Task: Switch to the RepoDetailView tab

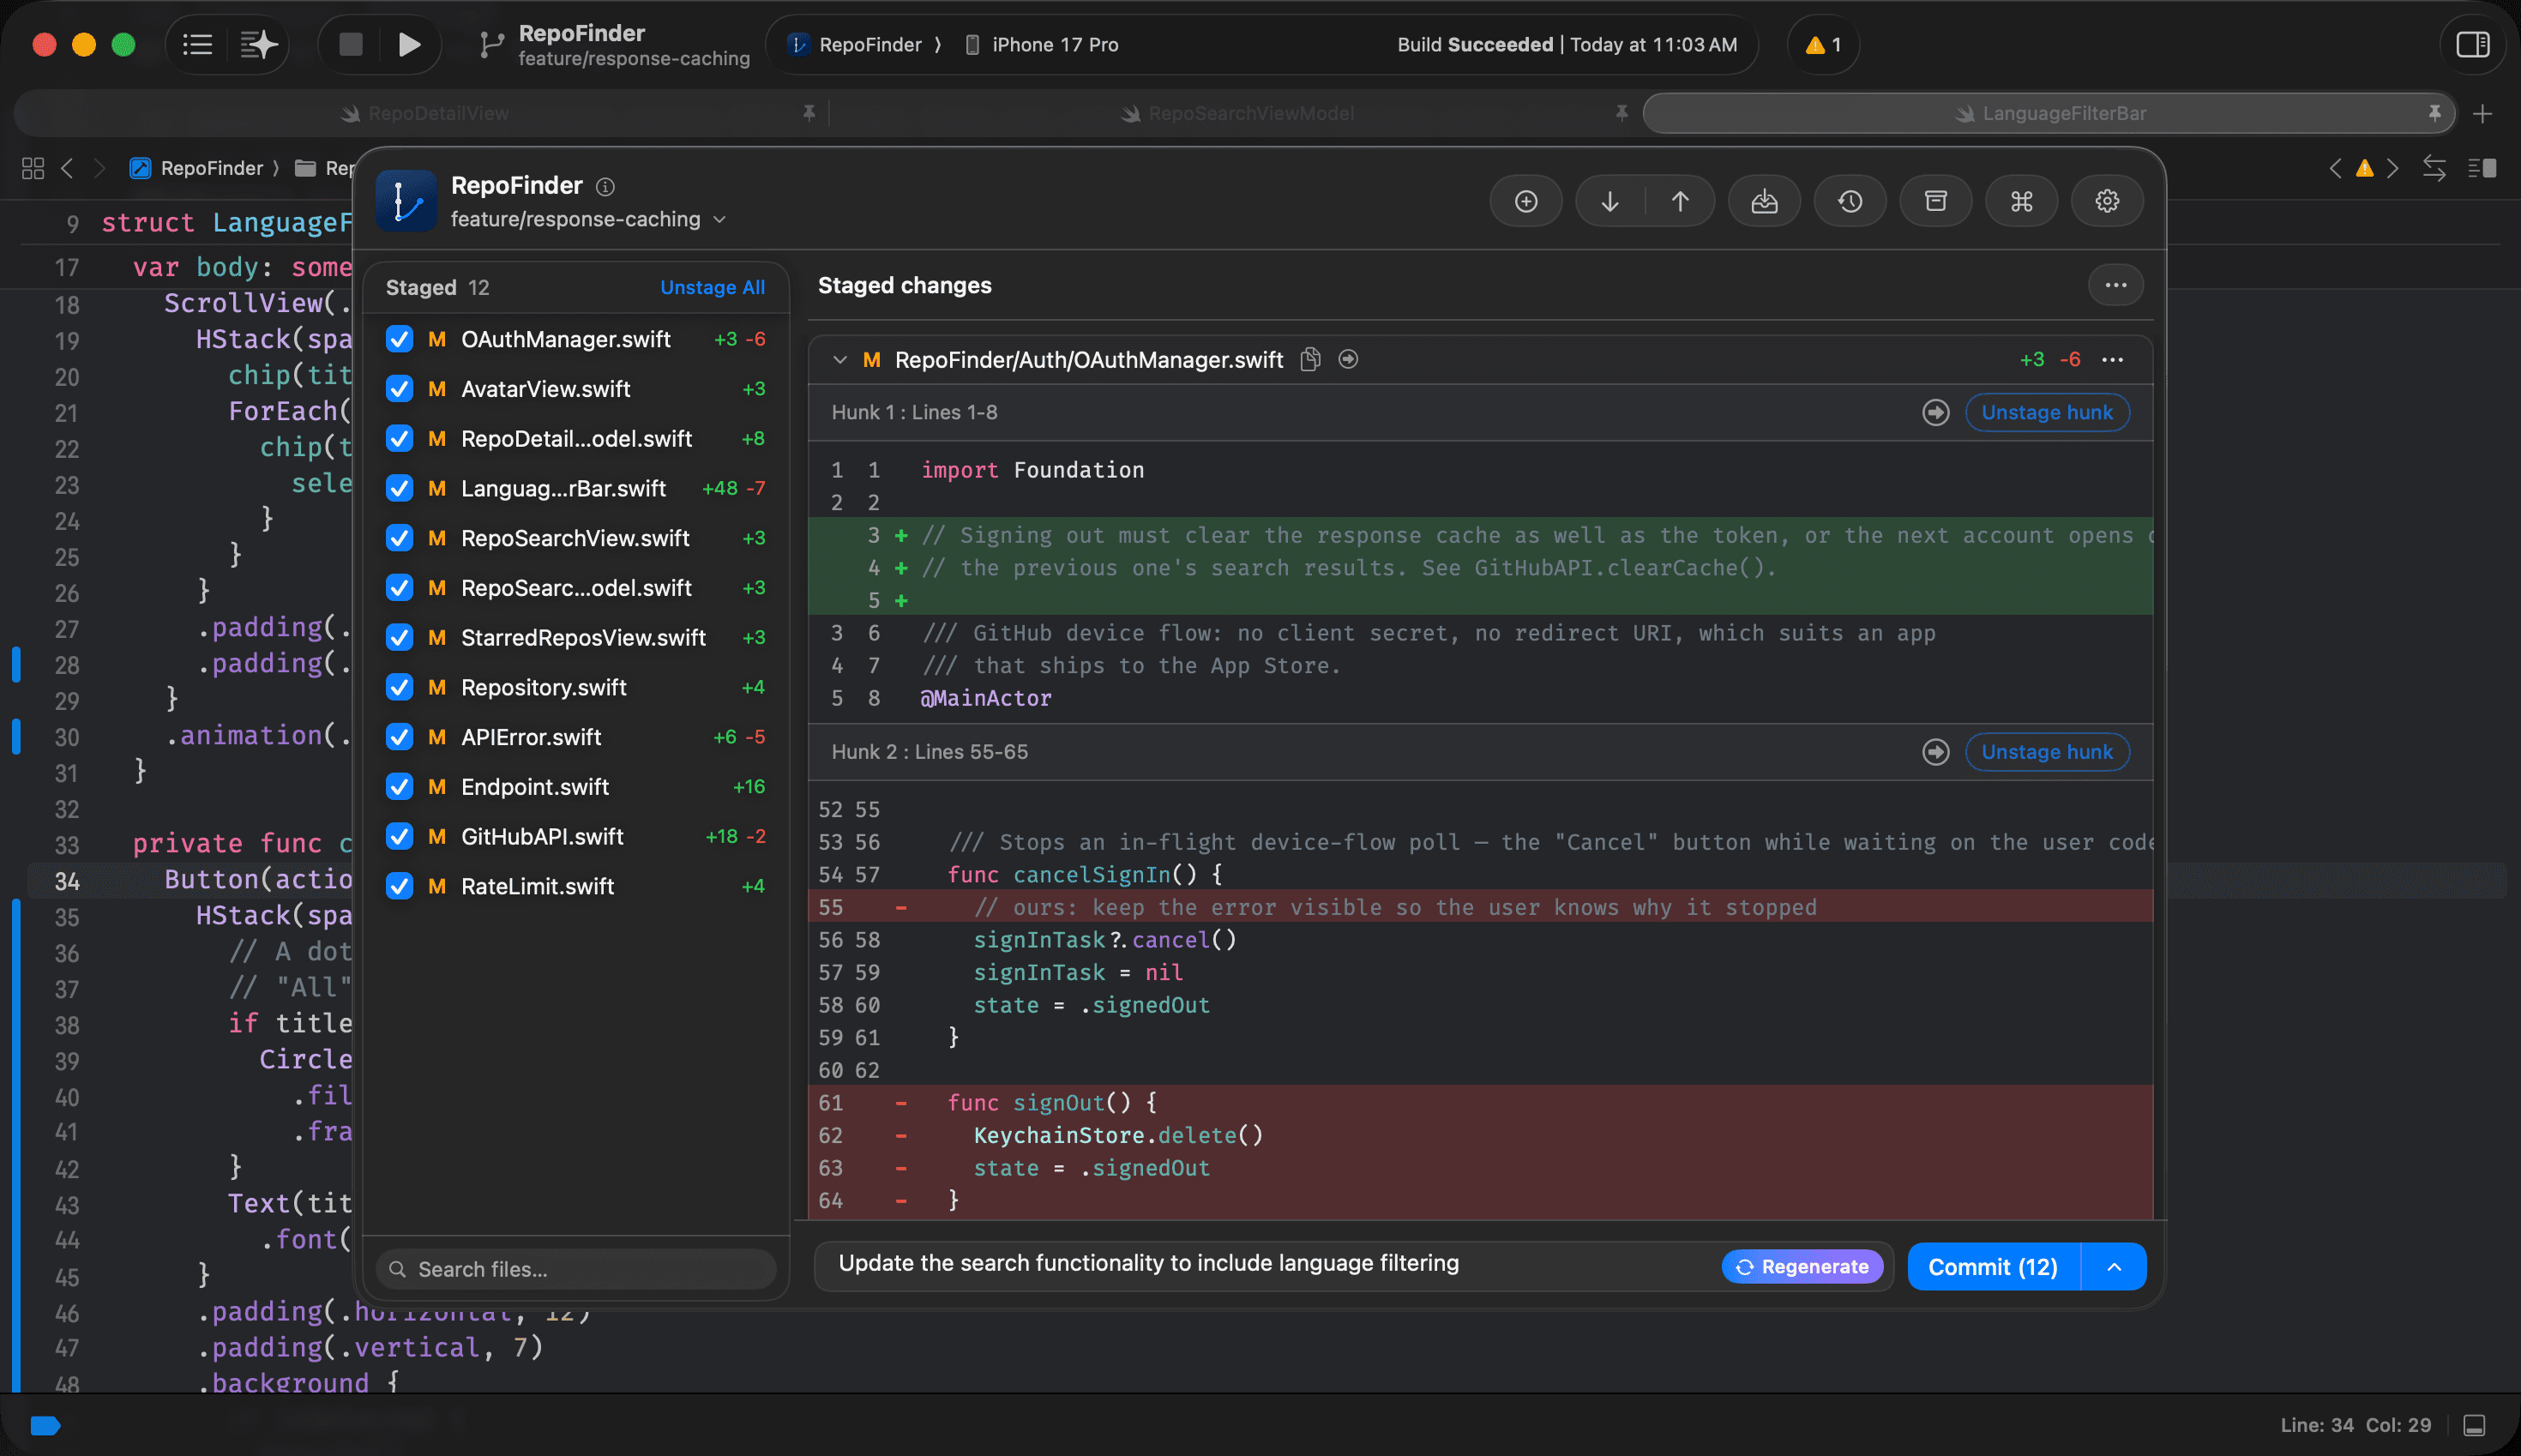Action: pyautogui.click(x=425, y=114)
